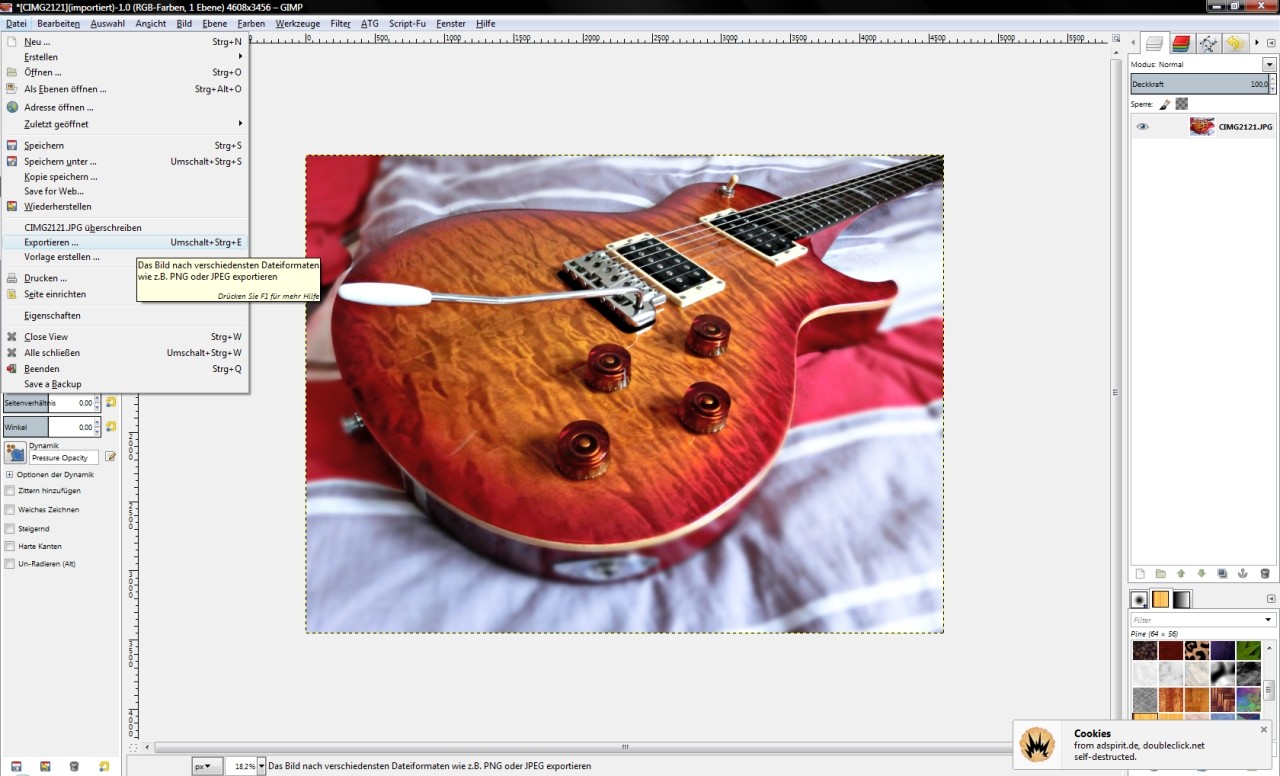This screenshot has height=776, width=1280.
Task: Click the patterns list vertical scrollbar
Action: tap(1269, 690)
